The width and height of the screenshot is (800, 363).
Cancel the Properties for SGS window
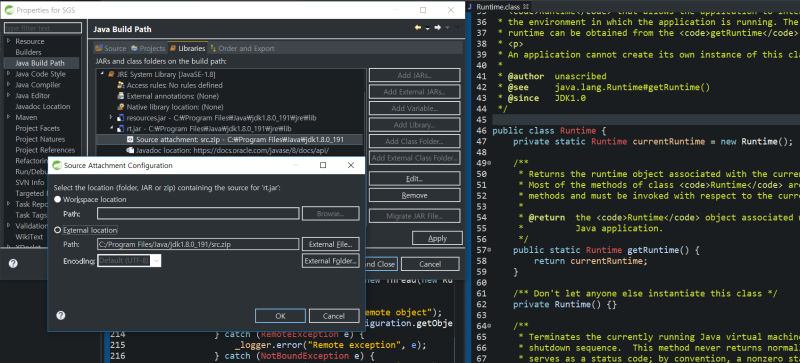[x=430, y=264]
